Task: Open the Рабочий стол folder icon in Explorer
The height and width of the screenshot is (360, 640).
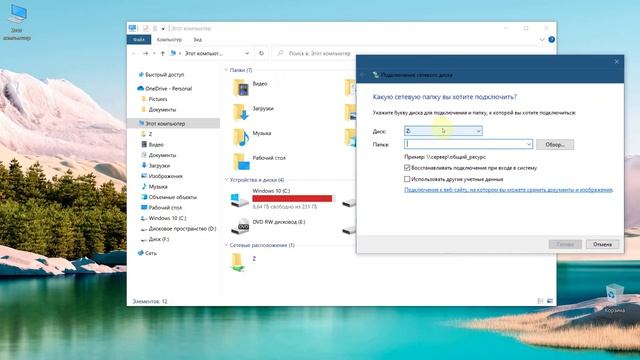Action: click(241, 162)
